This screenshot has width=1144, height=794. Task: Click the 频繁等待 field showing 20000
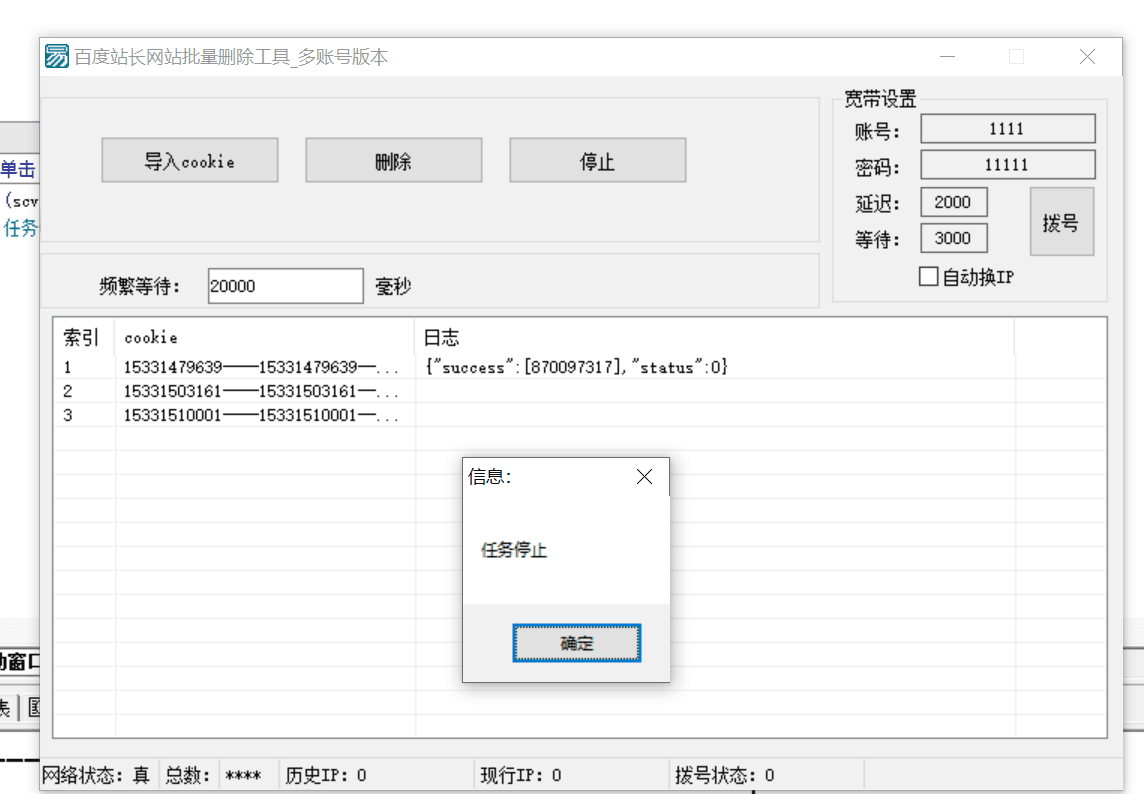click(285, 286)
